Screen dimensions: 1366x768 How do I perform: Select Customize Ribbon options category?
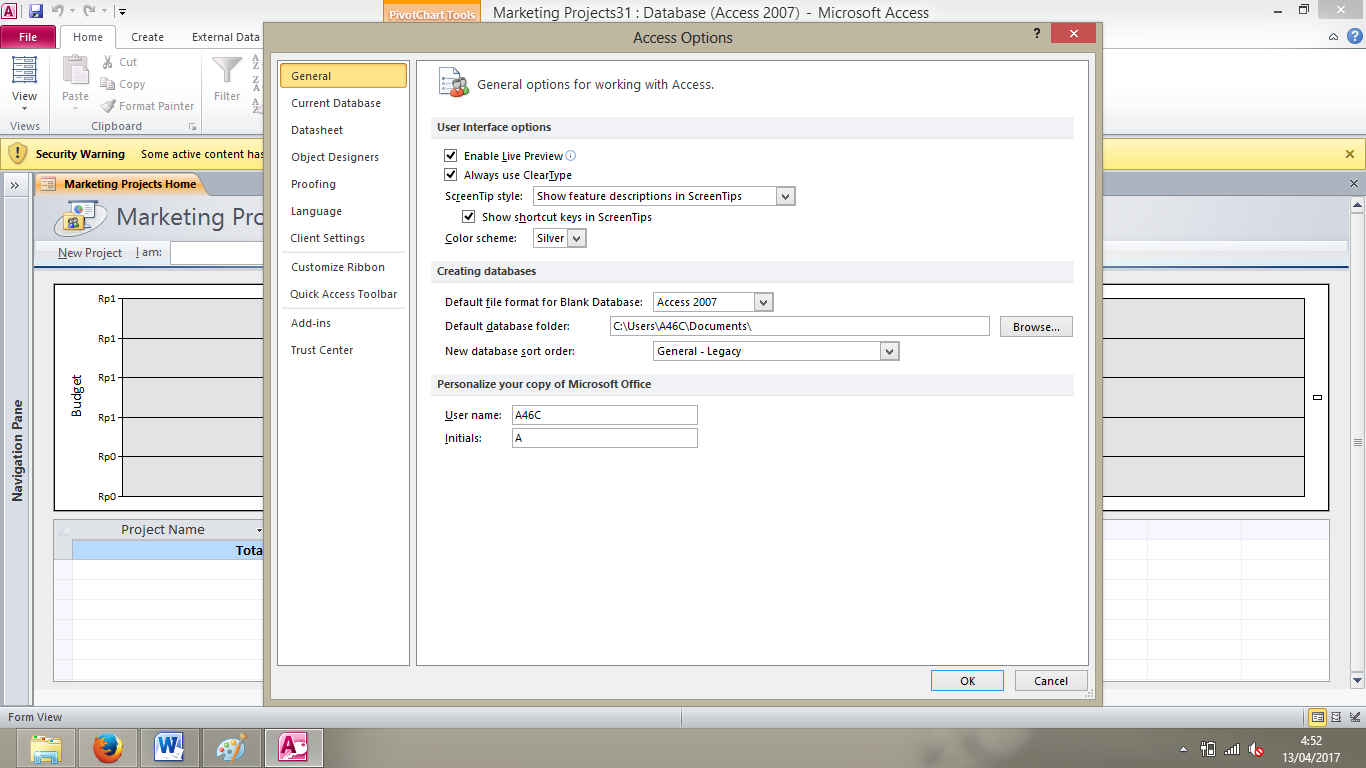click(338, 267)
